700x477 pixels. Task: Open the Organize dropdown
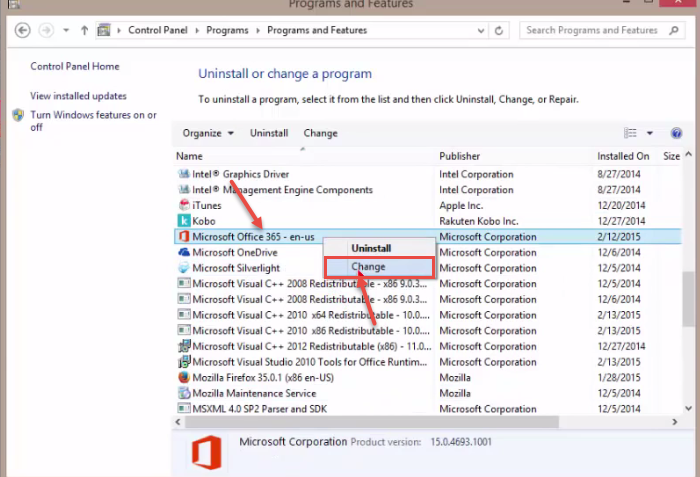(208, 134)
